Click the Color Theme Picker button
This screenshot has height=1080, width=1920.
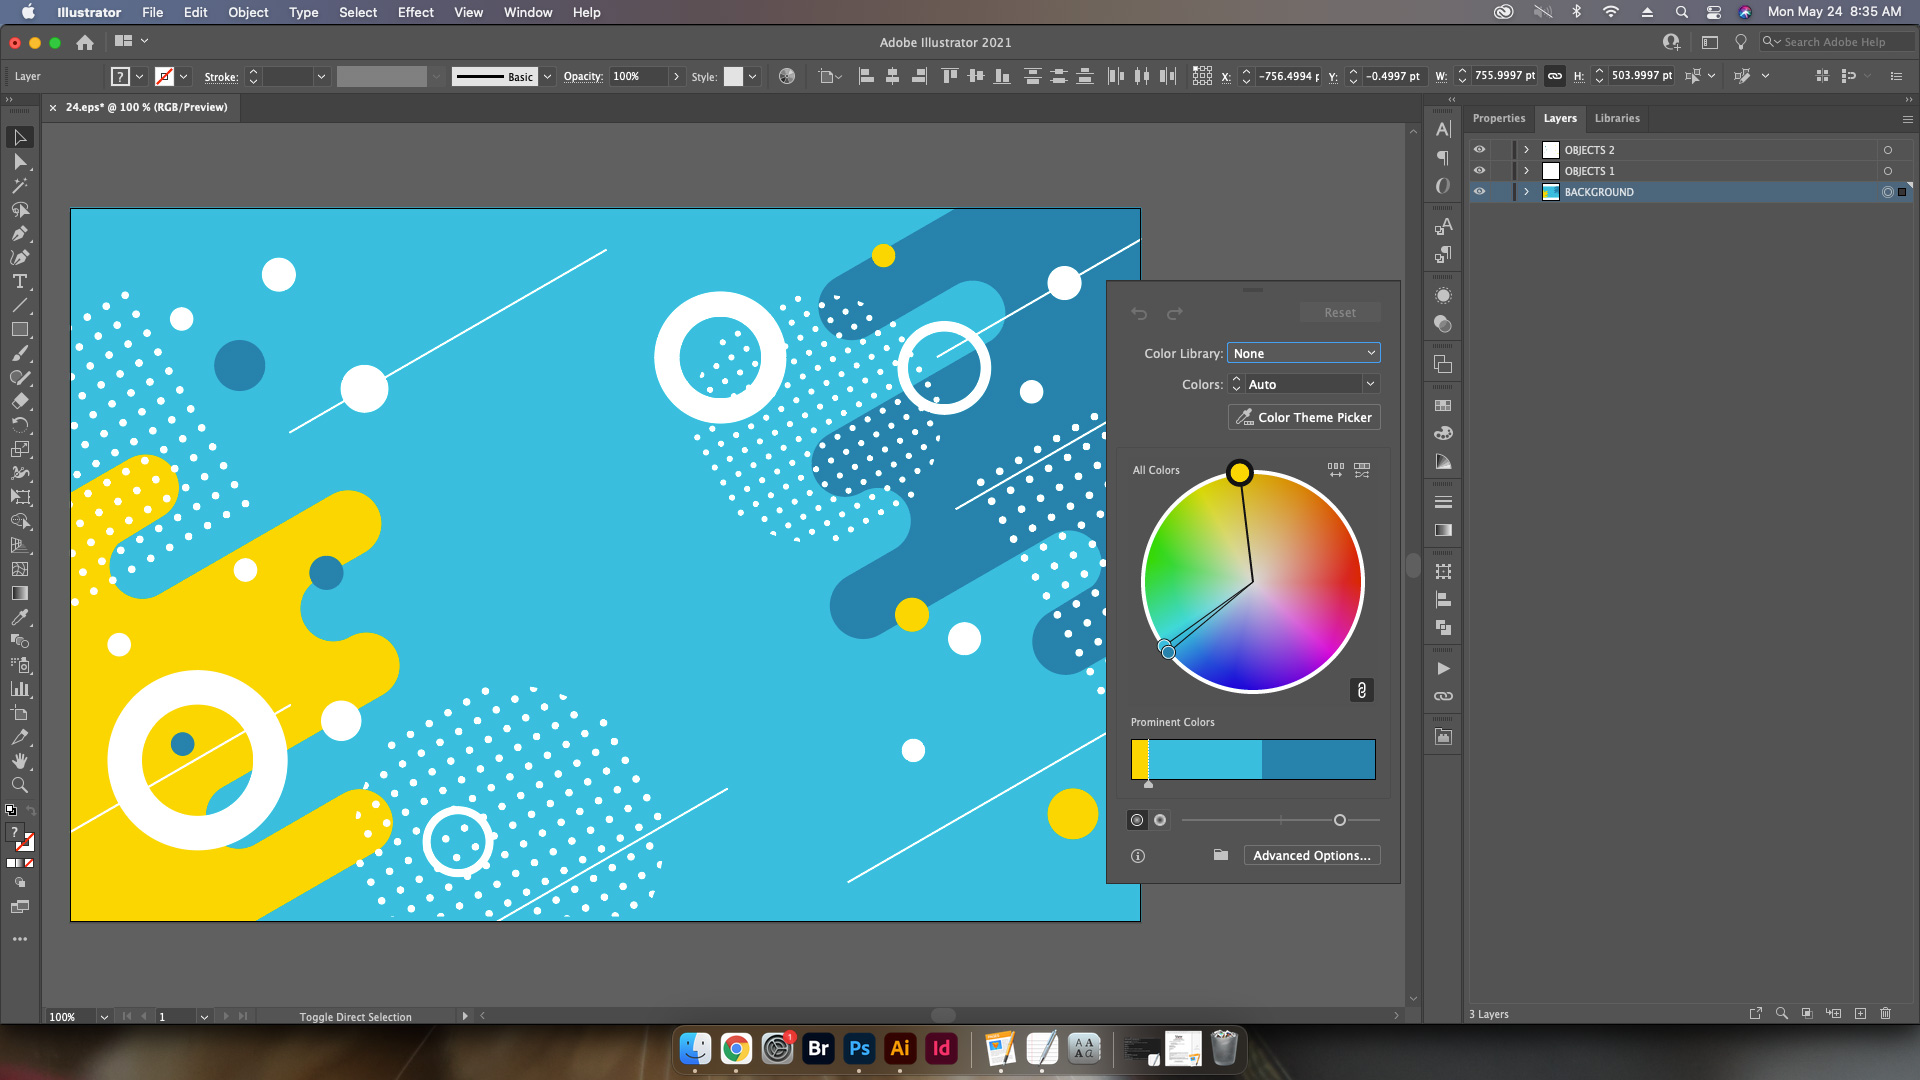tap(1303, 417)
